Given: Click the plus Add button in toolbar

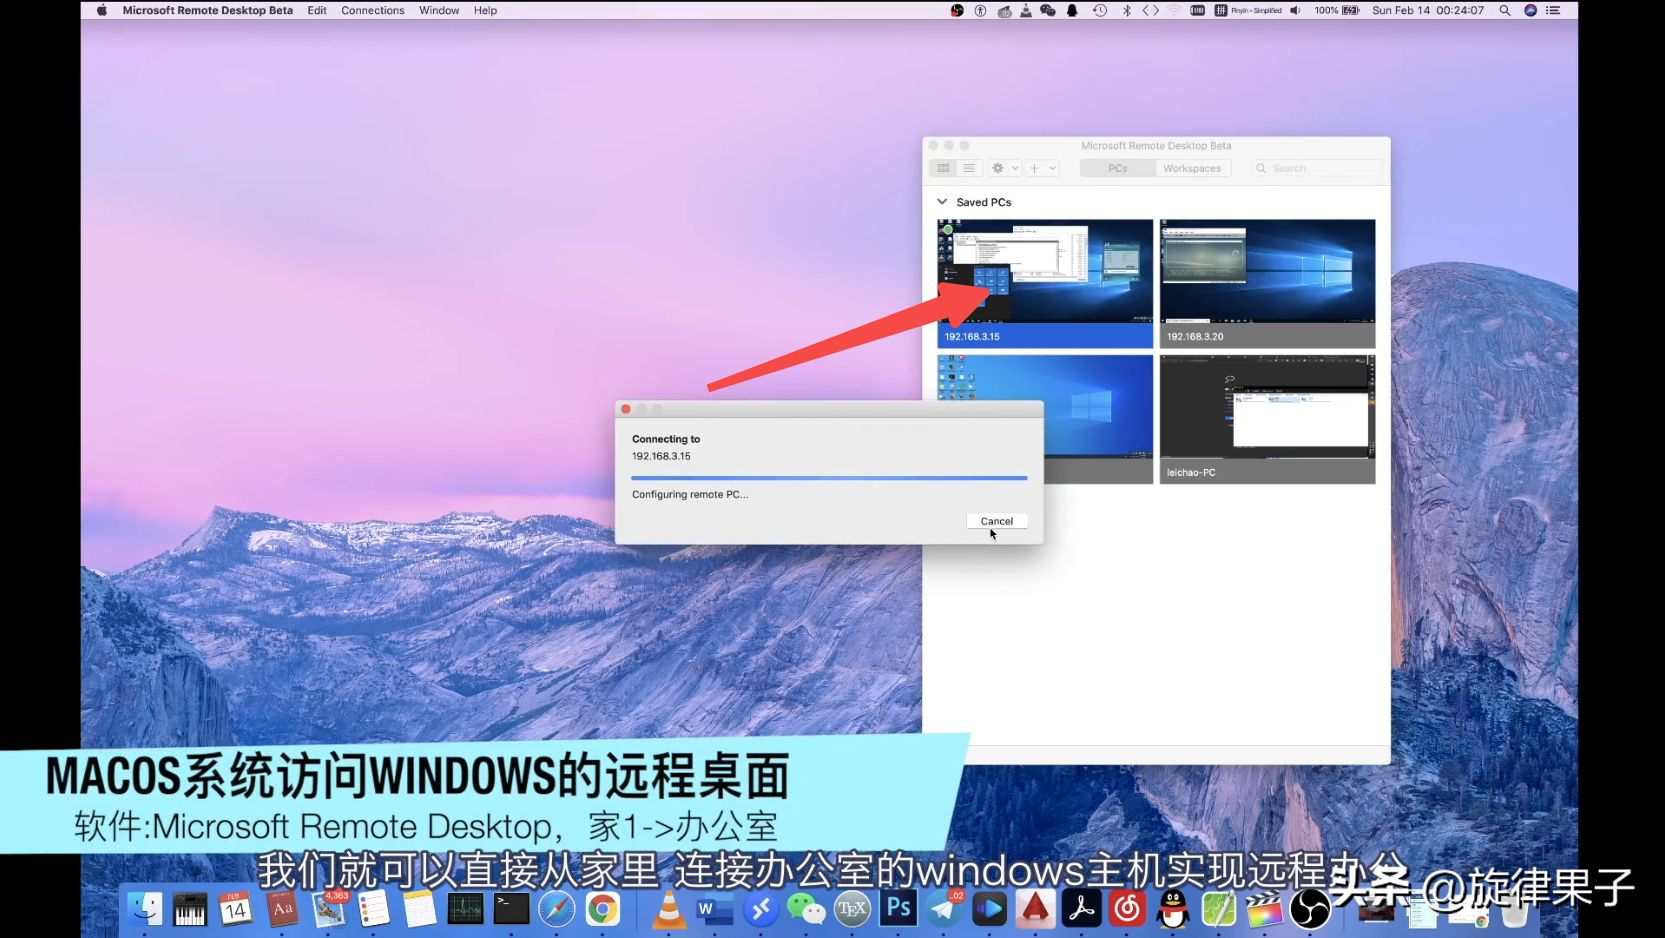Looking at the screenshot, I should [x=1035, y=168].
